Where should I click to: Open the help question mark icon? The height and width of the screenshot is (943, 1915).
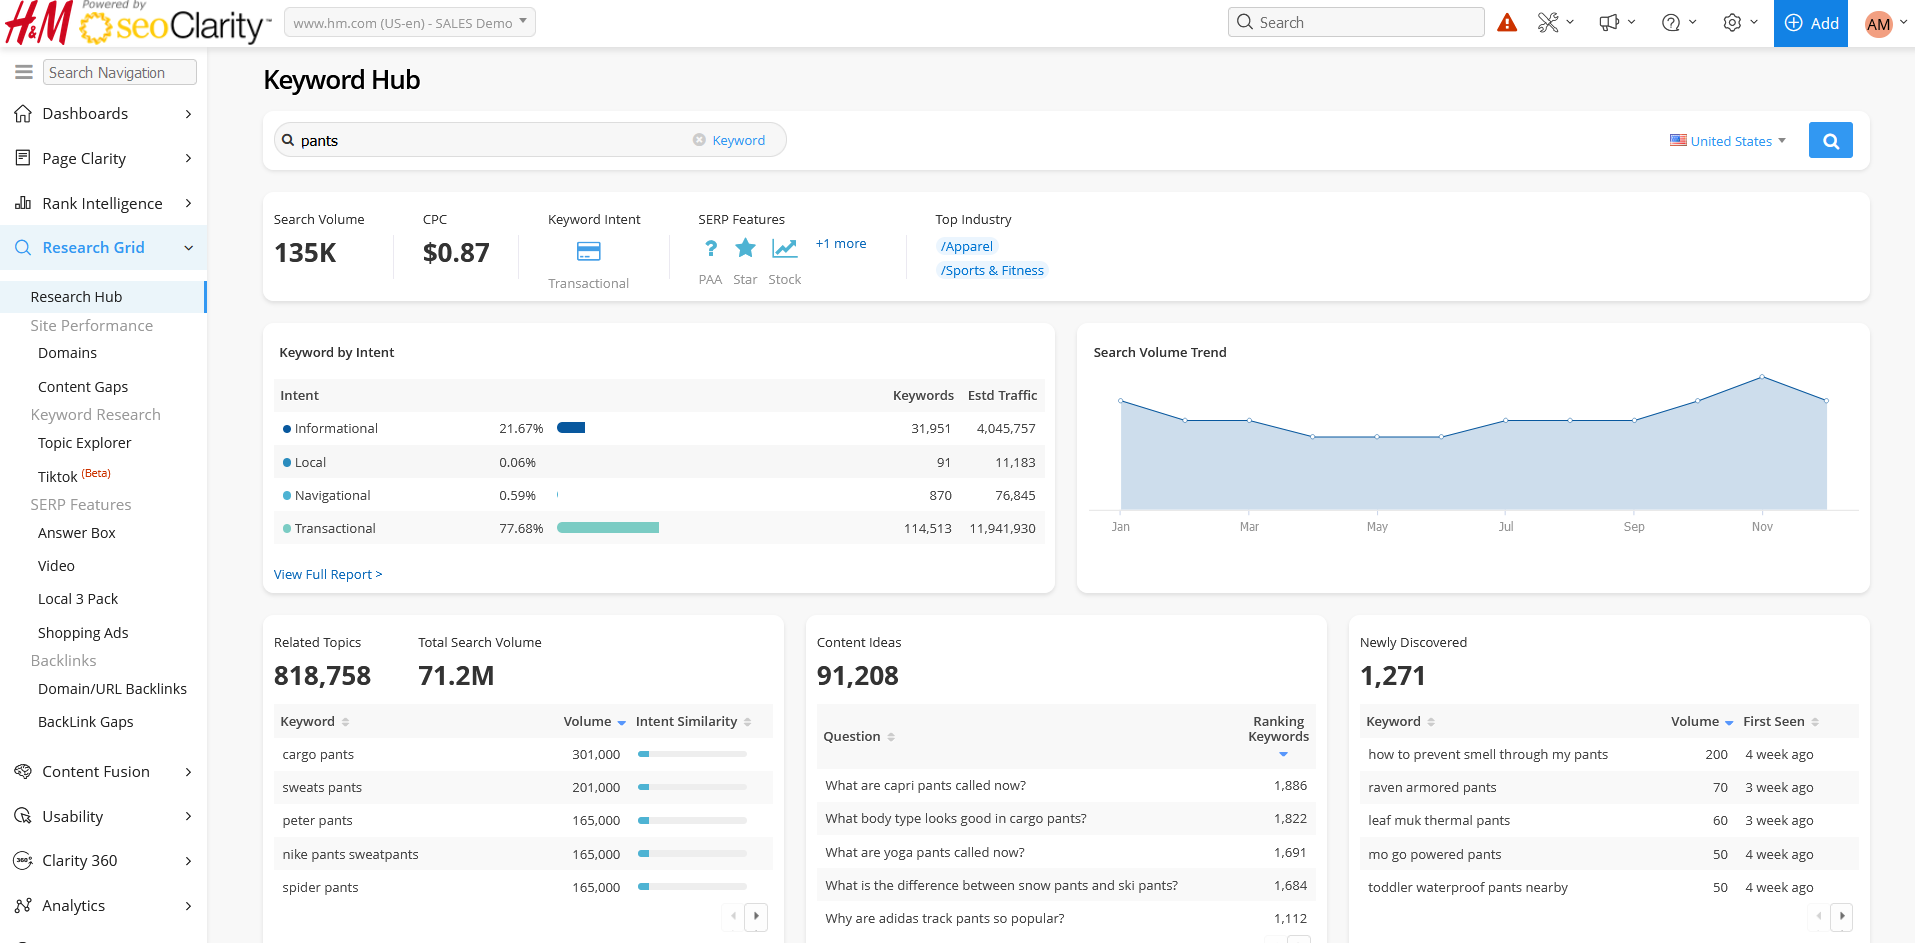coord(1671,23)
